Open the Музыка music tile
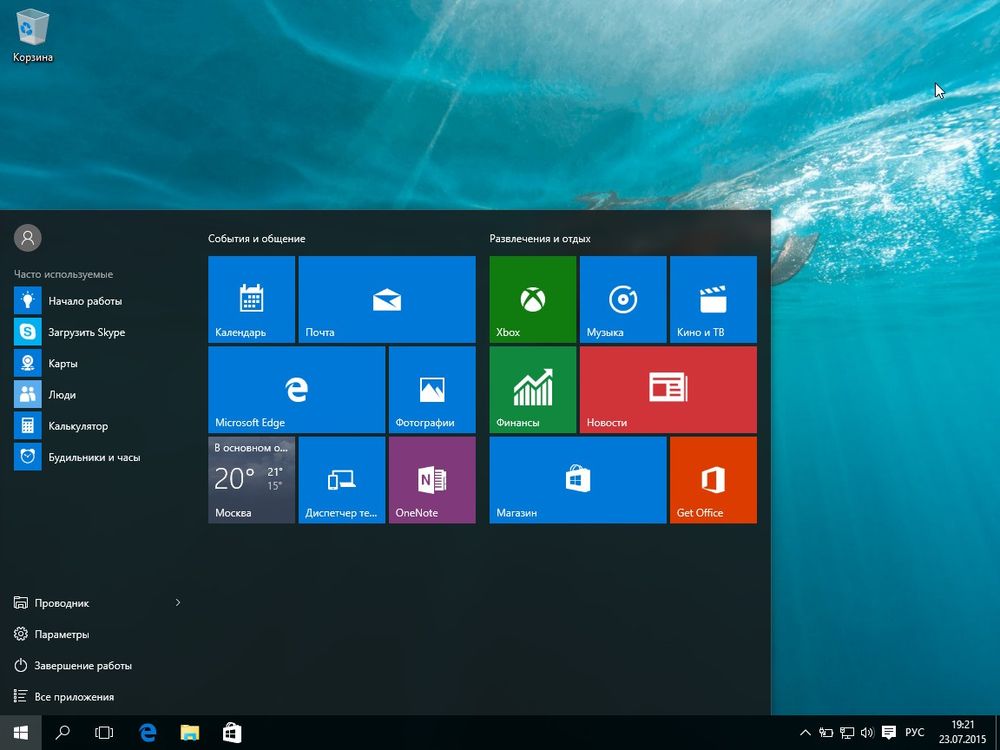Viewport: 1000px width, 750px height. click(x=622, y=299)
